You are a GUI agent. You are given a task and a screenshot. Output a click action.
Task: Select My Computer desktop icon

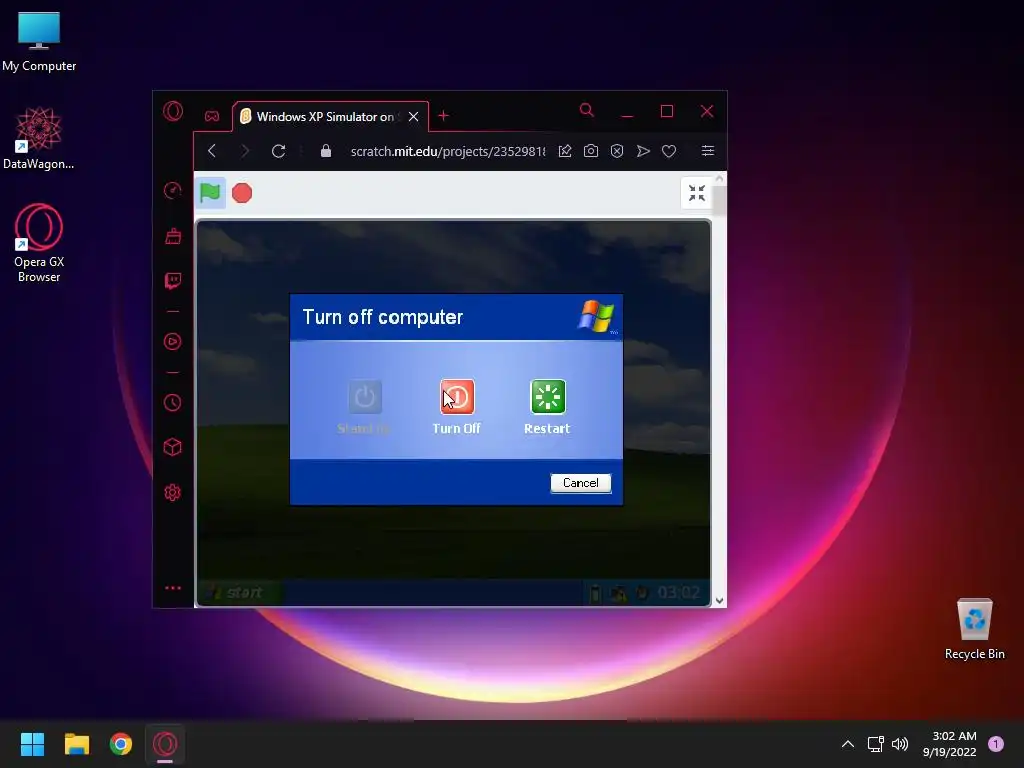(39, 42)
